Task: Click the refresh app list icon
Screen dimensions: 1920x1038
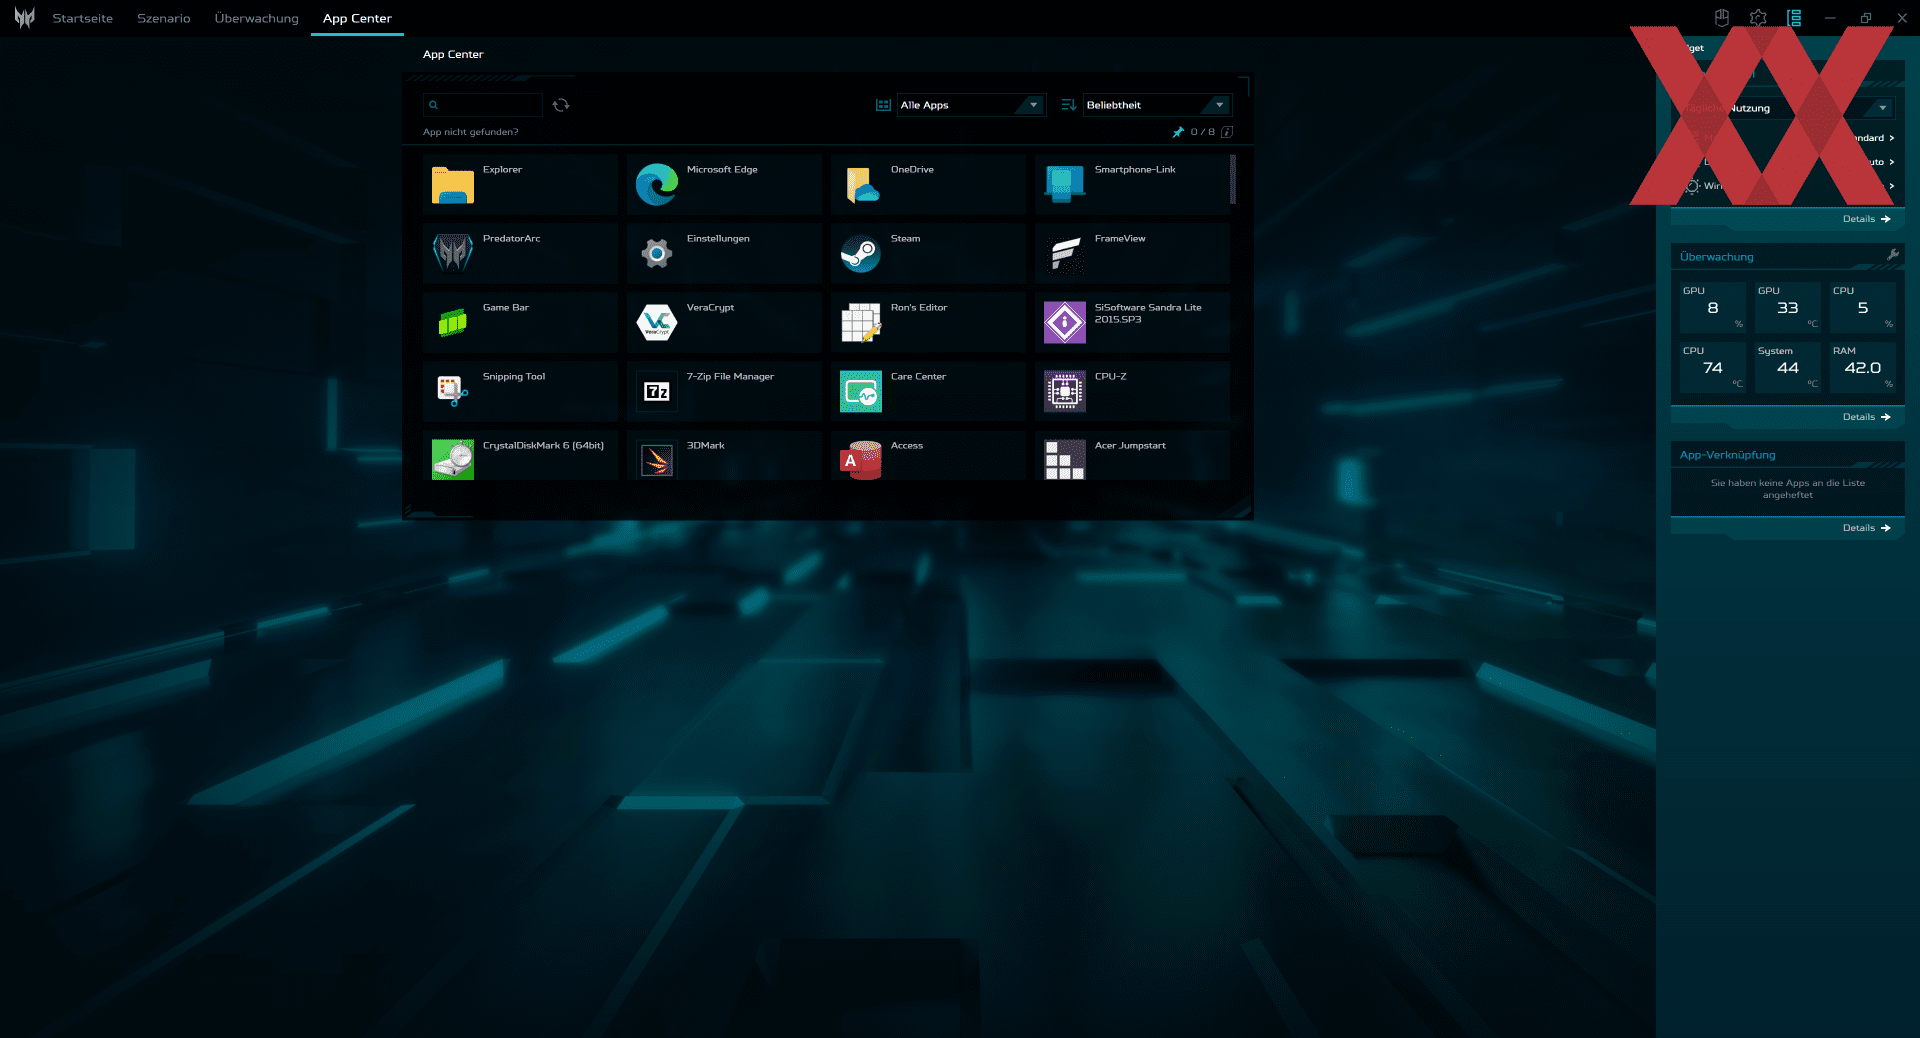Action: 561,105
